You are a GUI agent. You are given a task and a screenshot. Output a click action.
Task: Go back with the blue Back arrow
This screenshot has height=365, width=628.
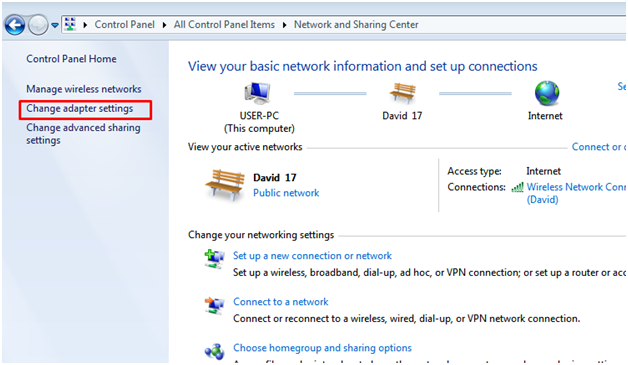tap(15, 25)
